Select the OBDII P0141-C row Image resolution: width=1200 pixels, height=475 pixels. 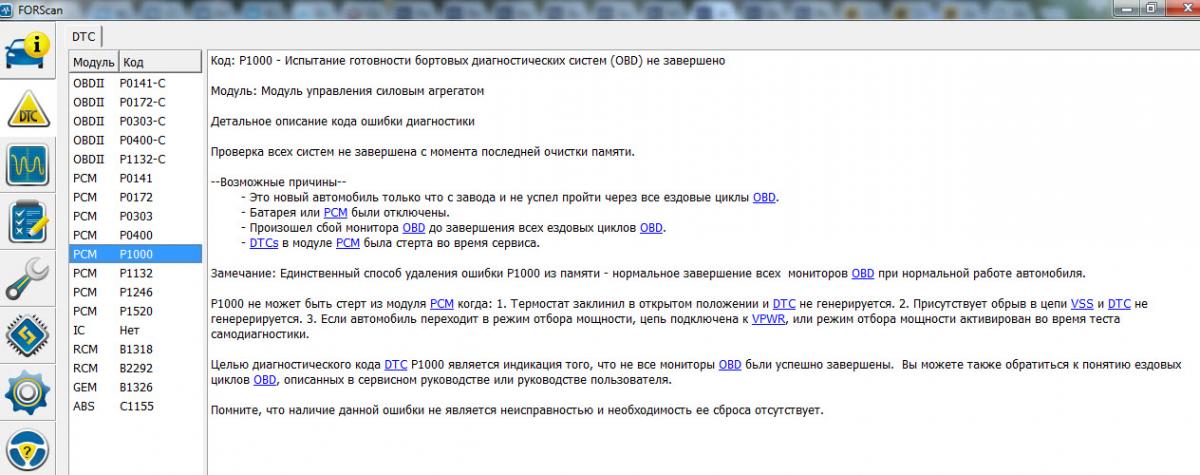(x=135, y=83)
